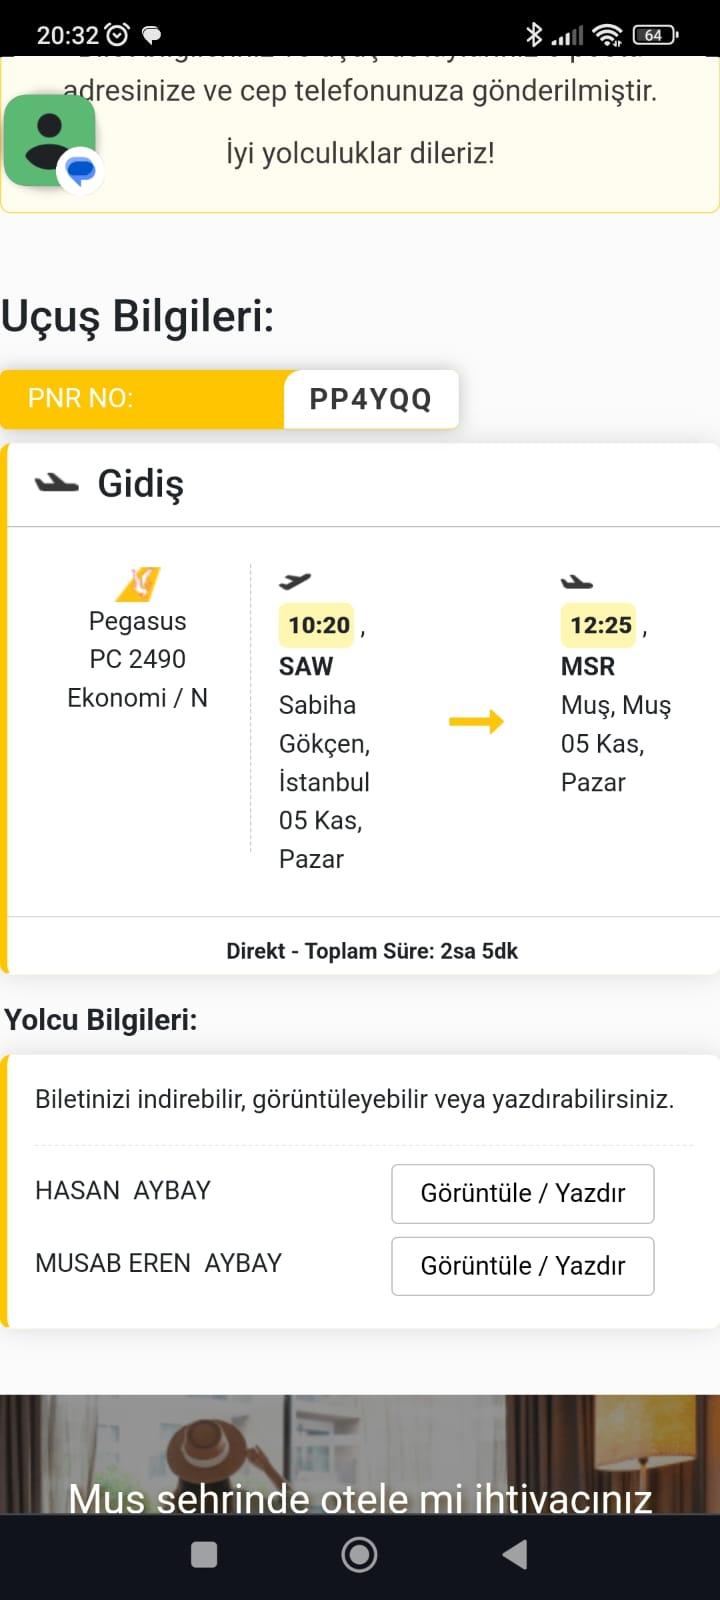Viewport: 720px width, 1600px height.
Task: Tap the passenger name HASAN AYBAY
Action: click(123, 1190)
